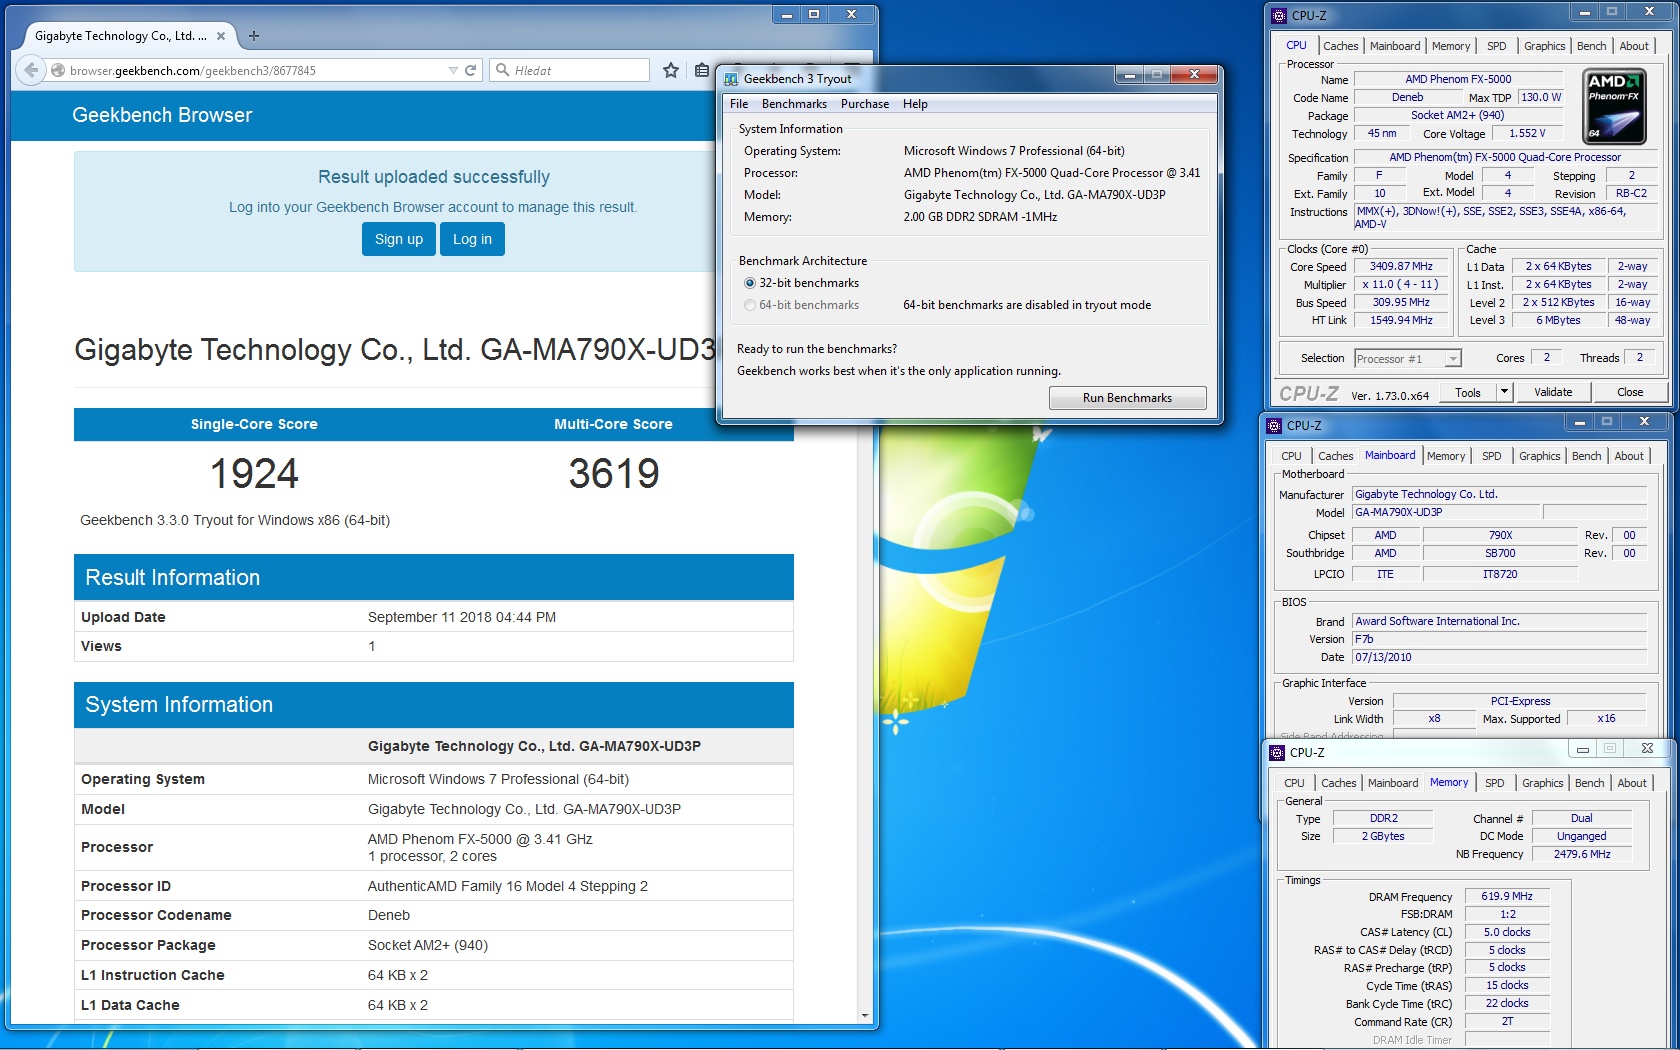Click the NB Frequency value 2479.6 MHz
1680x1050 pixels.
coord(1582,855)
